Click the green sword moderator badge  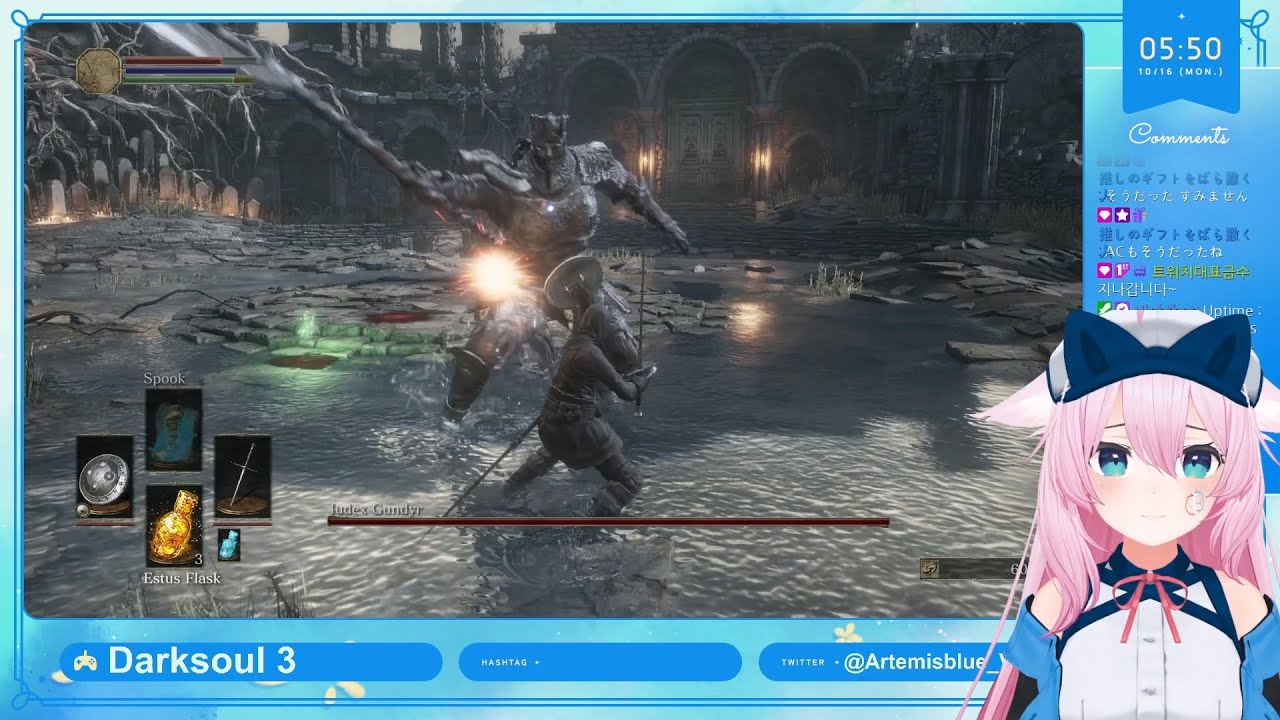(1104, 309)
